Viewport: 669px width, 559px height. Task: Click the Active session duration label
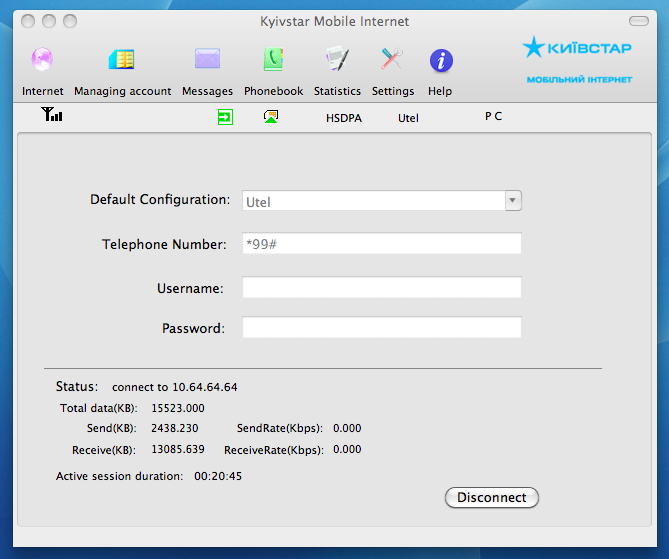119,476
